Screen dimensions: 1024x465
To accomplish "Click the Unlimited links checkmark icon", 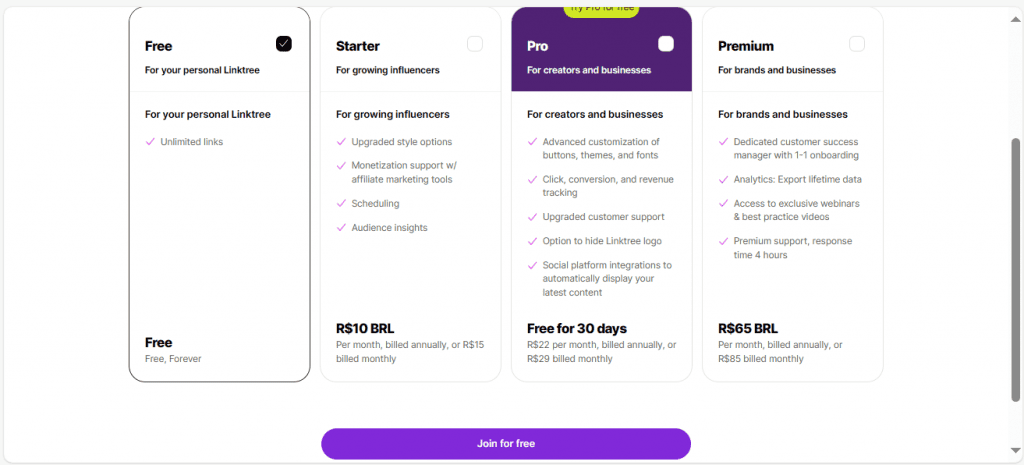I will 150,142.
